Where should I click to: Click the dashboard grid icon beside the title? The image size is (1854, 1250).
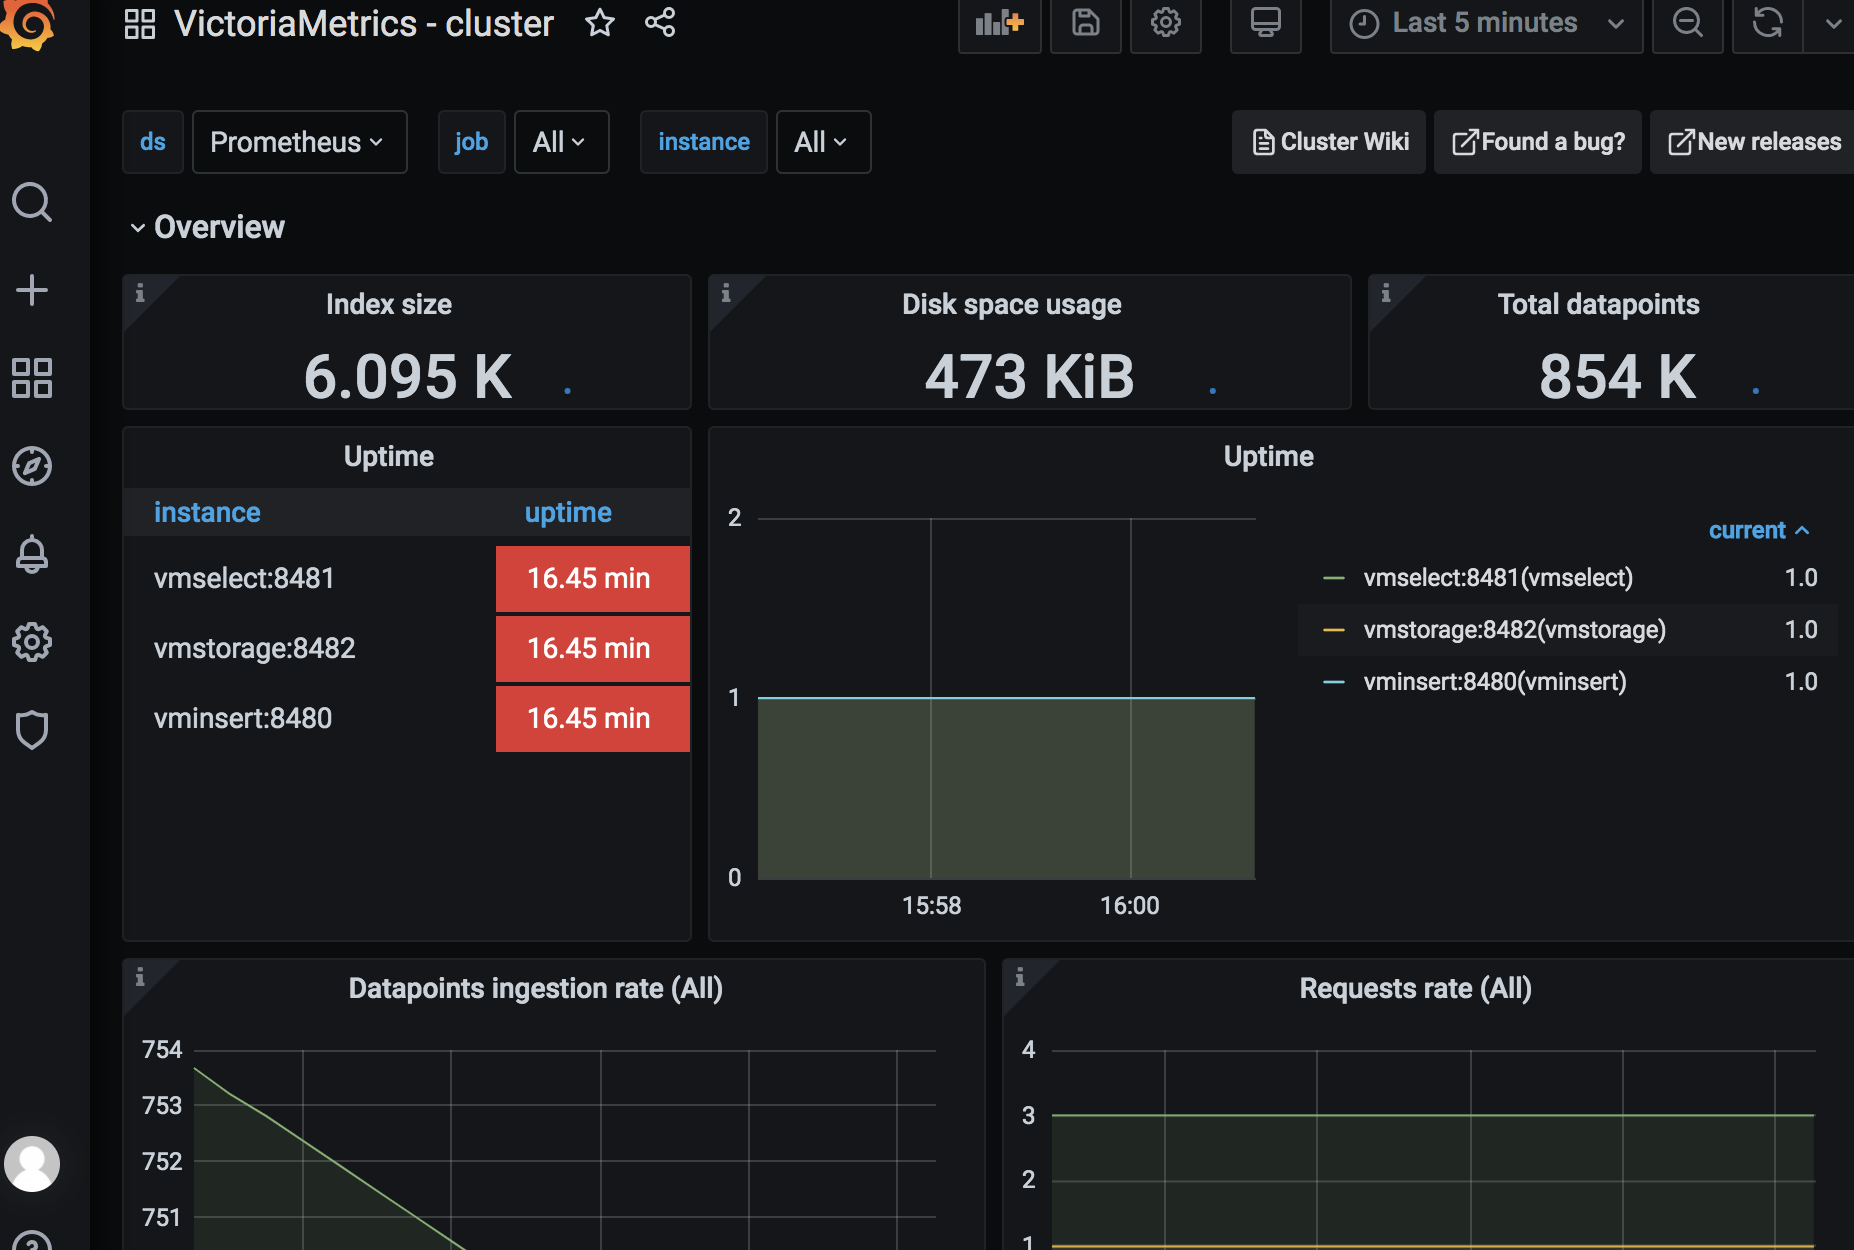[140, 24]
